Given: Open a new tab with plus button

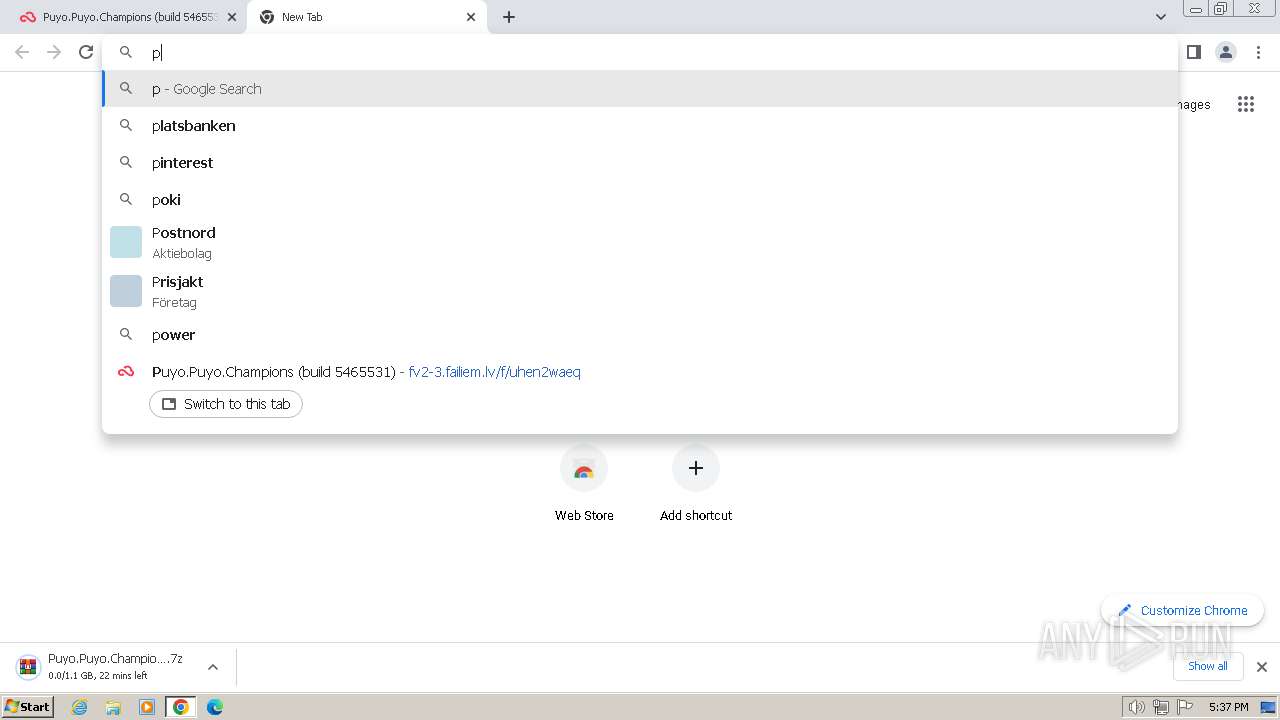Looking at the screenshot, I should [x=509, y=17].
